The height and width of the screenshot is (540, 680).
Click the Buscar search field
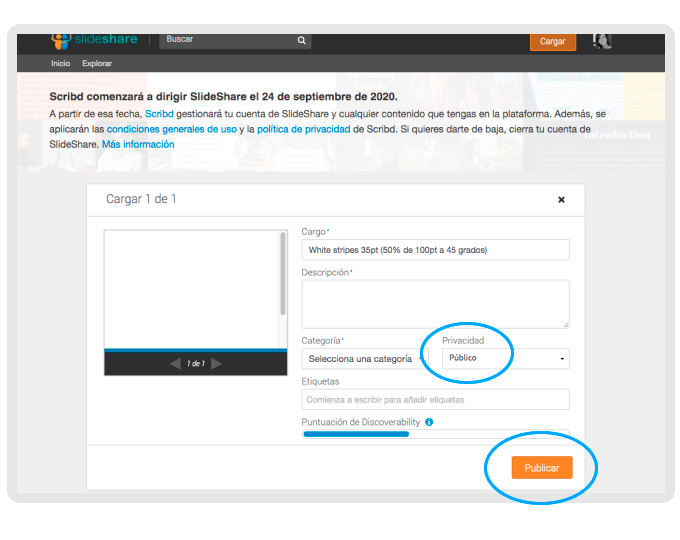tap(235, 40)
